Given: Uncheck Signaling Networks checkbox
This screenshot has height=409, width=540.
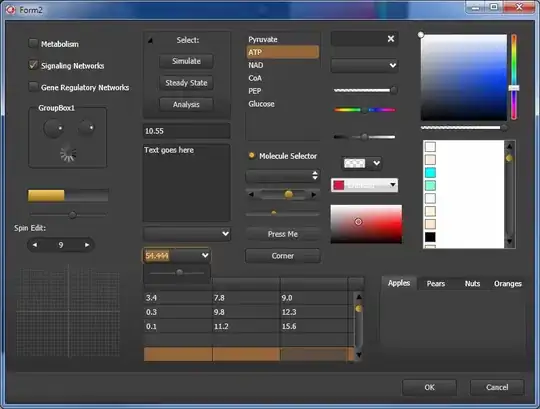Looking at the screenshot, I should [33, 65].
